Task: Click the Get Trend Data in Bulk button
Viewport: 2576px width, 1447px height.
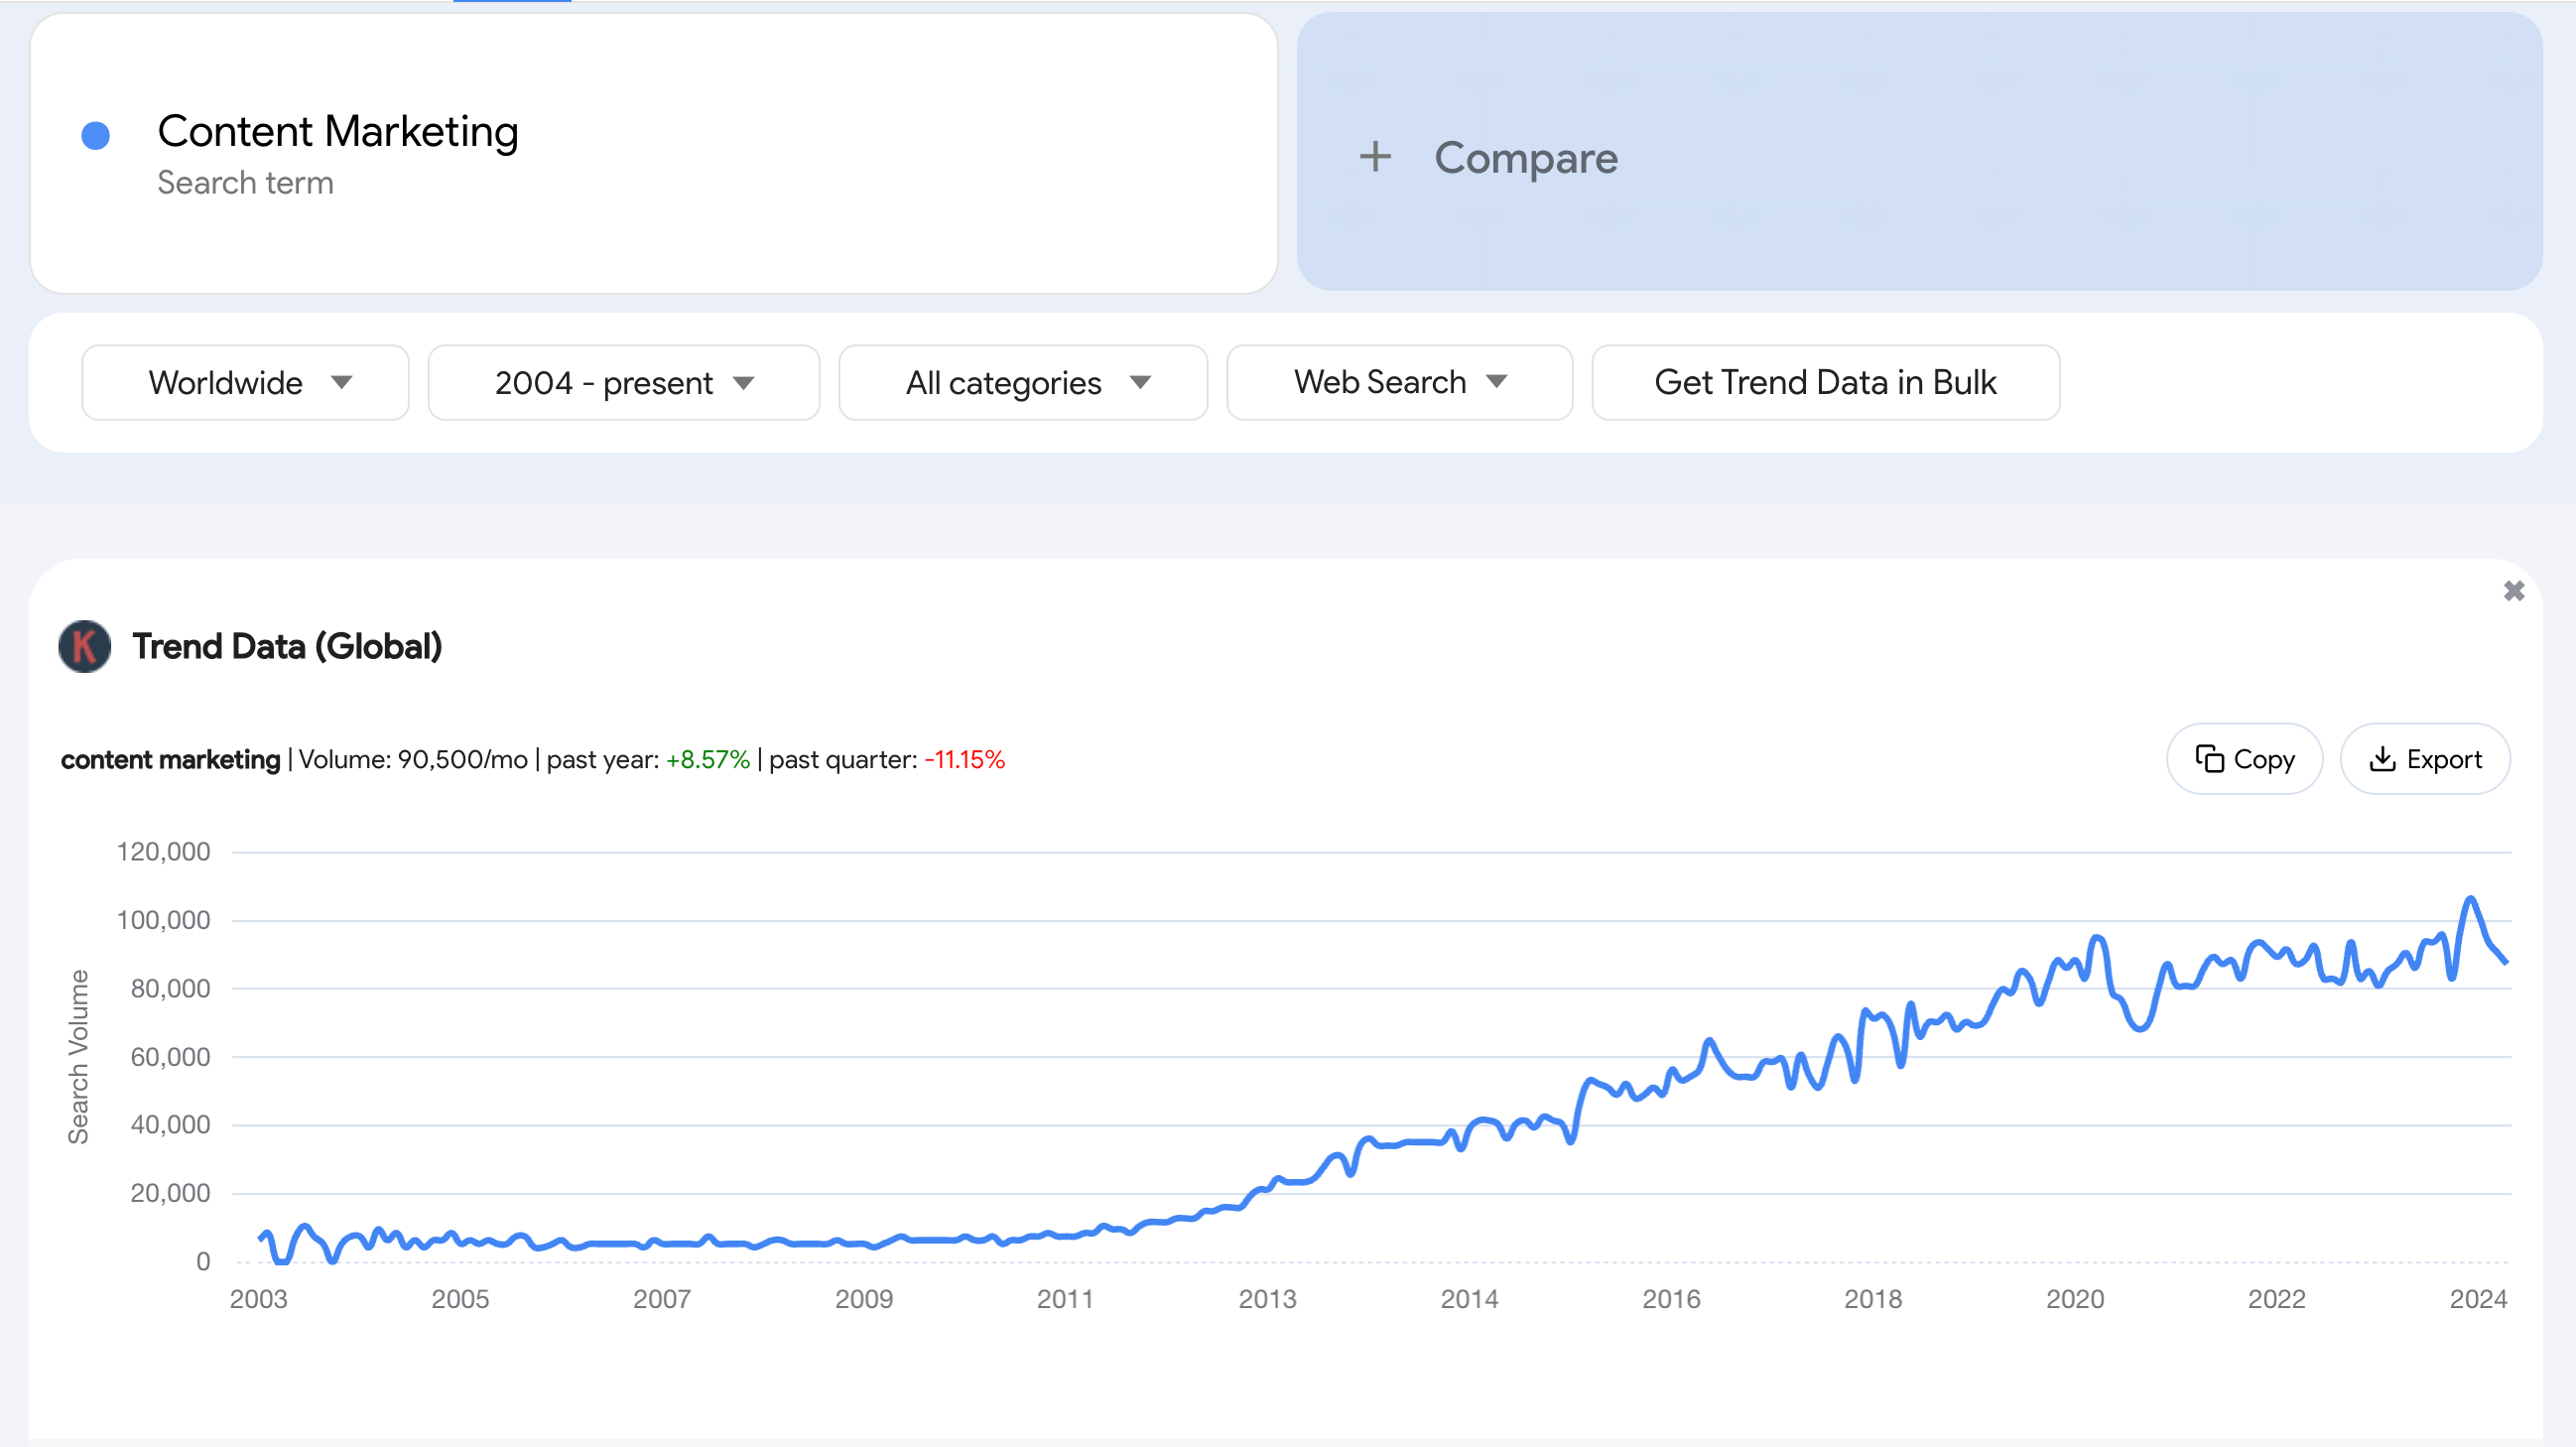Action: pyautogui.click(x=1824, y=382)
